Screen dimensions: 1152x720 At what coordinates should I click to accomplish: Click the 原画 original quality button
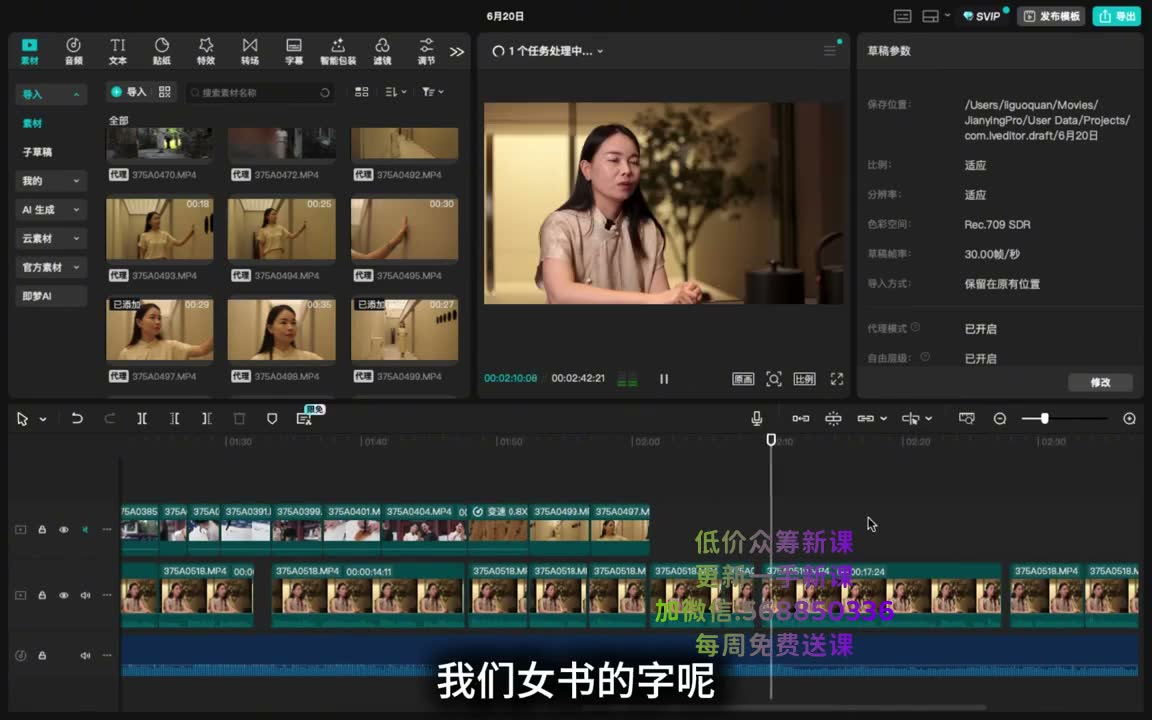point(743,379)
